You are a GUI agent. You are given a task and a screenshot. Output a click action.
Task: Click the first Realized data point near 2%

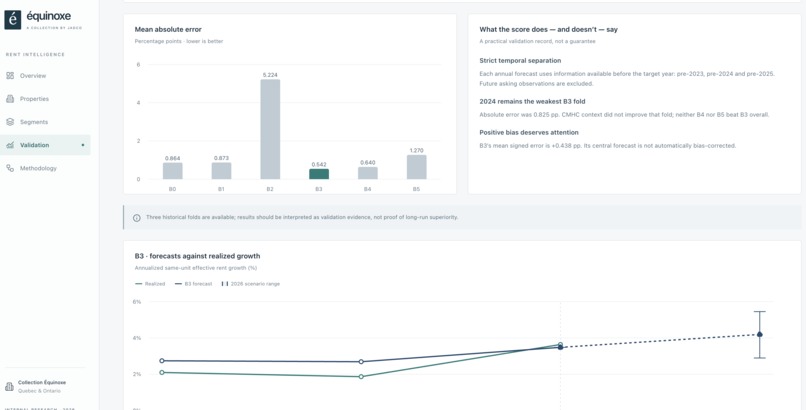tap(162, 372)
